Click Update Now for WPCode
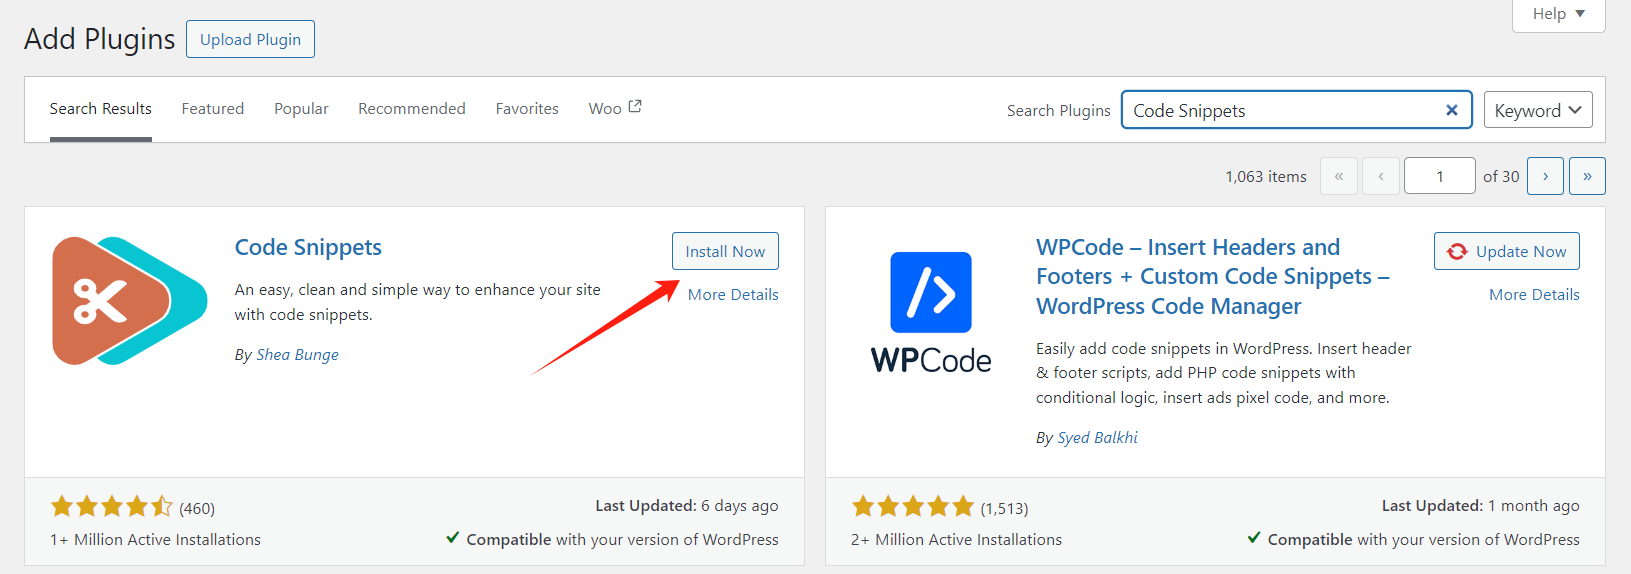This screenshot has height=574, width=1631. (1506, 251)
